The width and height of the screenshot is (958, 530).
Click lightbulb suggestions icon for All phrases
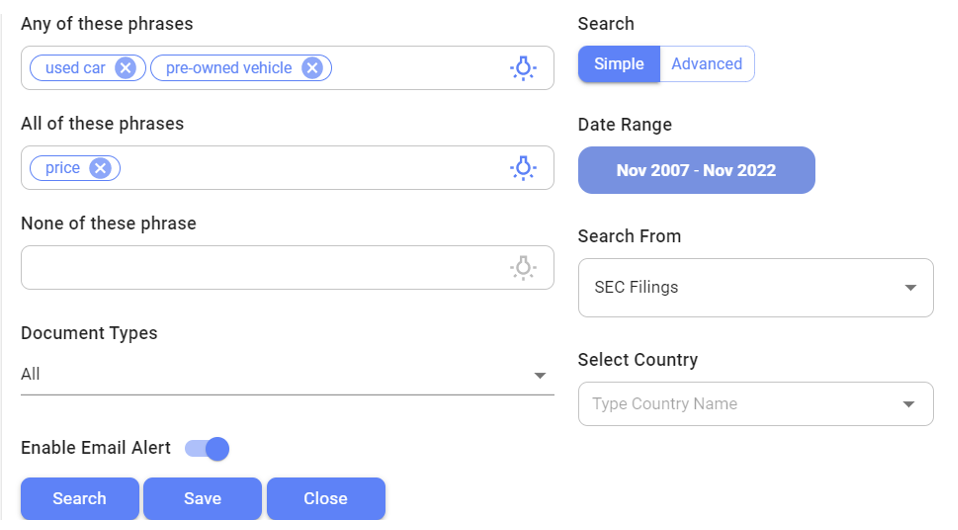523,168
